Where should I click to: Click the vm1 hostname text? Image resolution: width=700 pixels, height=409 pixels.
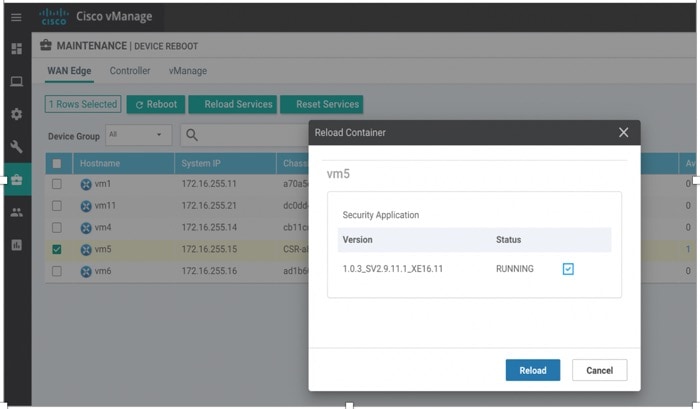103,184
